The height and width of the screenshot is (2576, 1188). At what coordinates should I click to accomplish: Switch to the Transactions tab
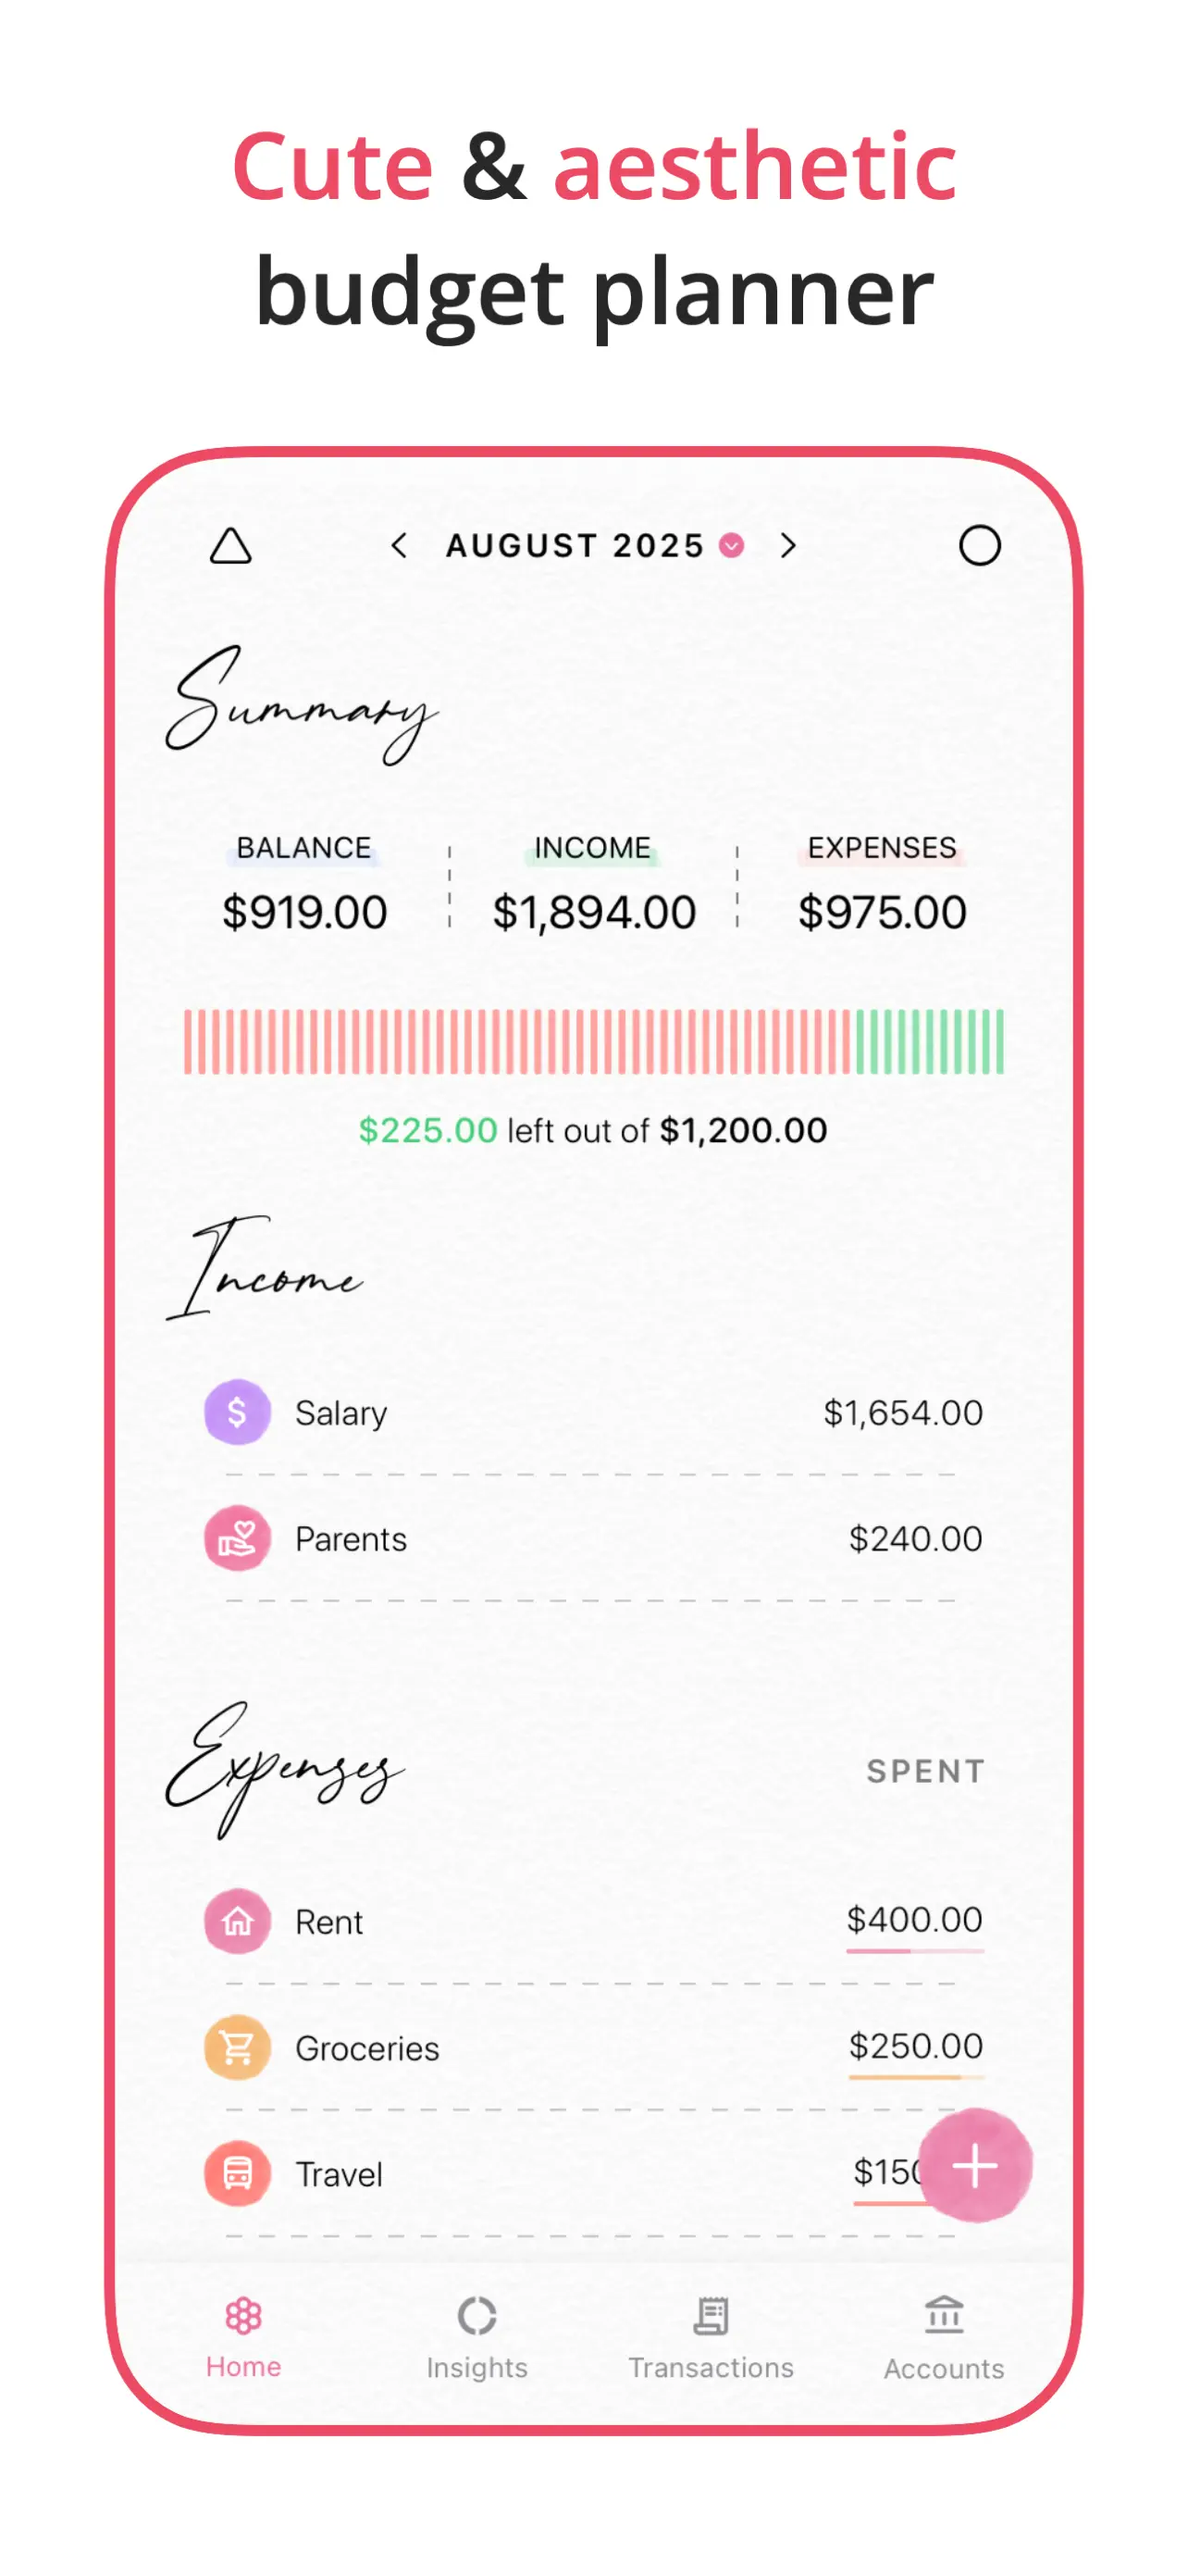(711, 2338)
